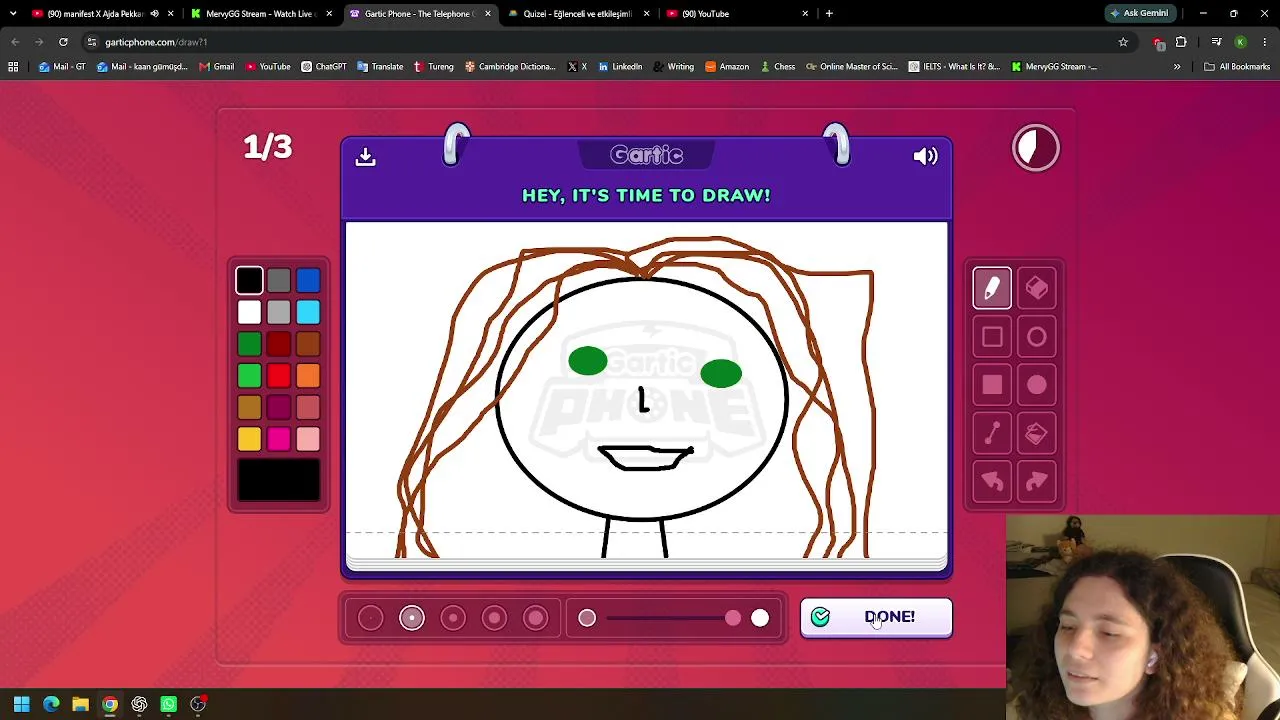
Task: Open the Chess bookmark
Action: coord(777,67)
